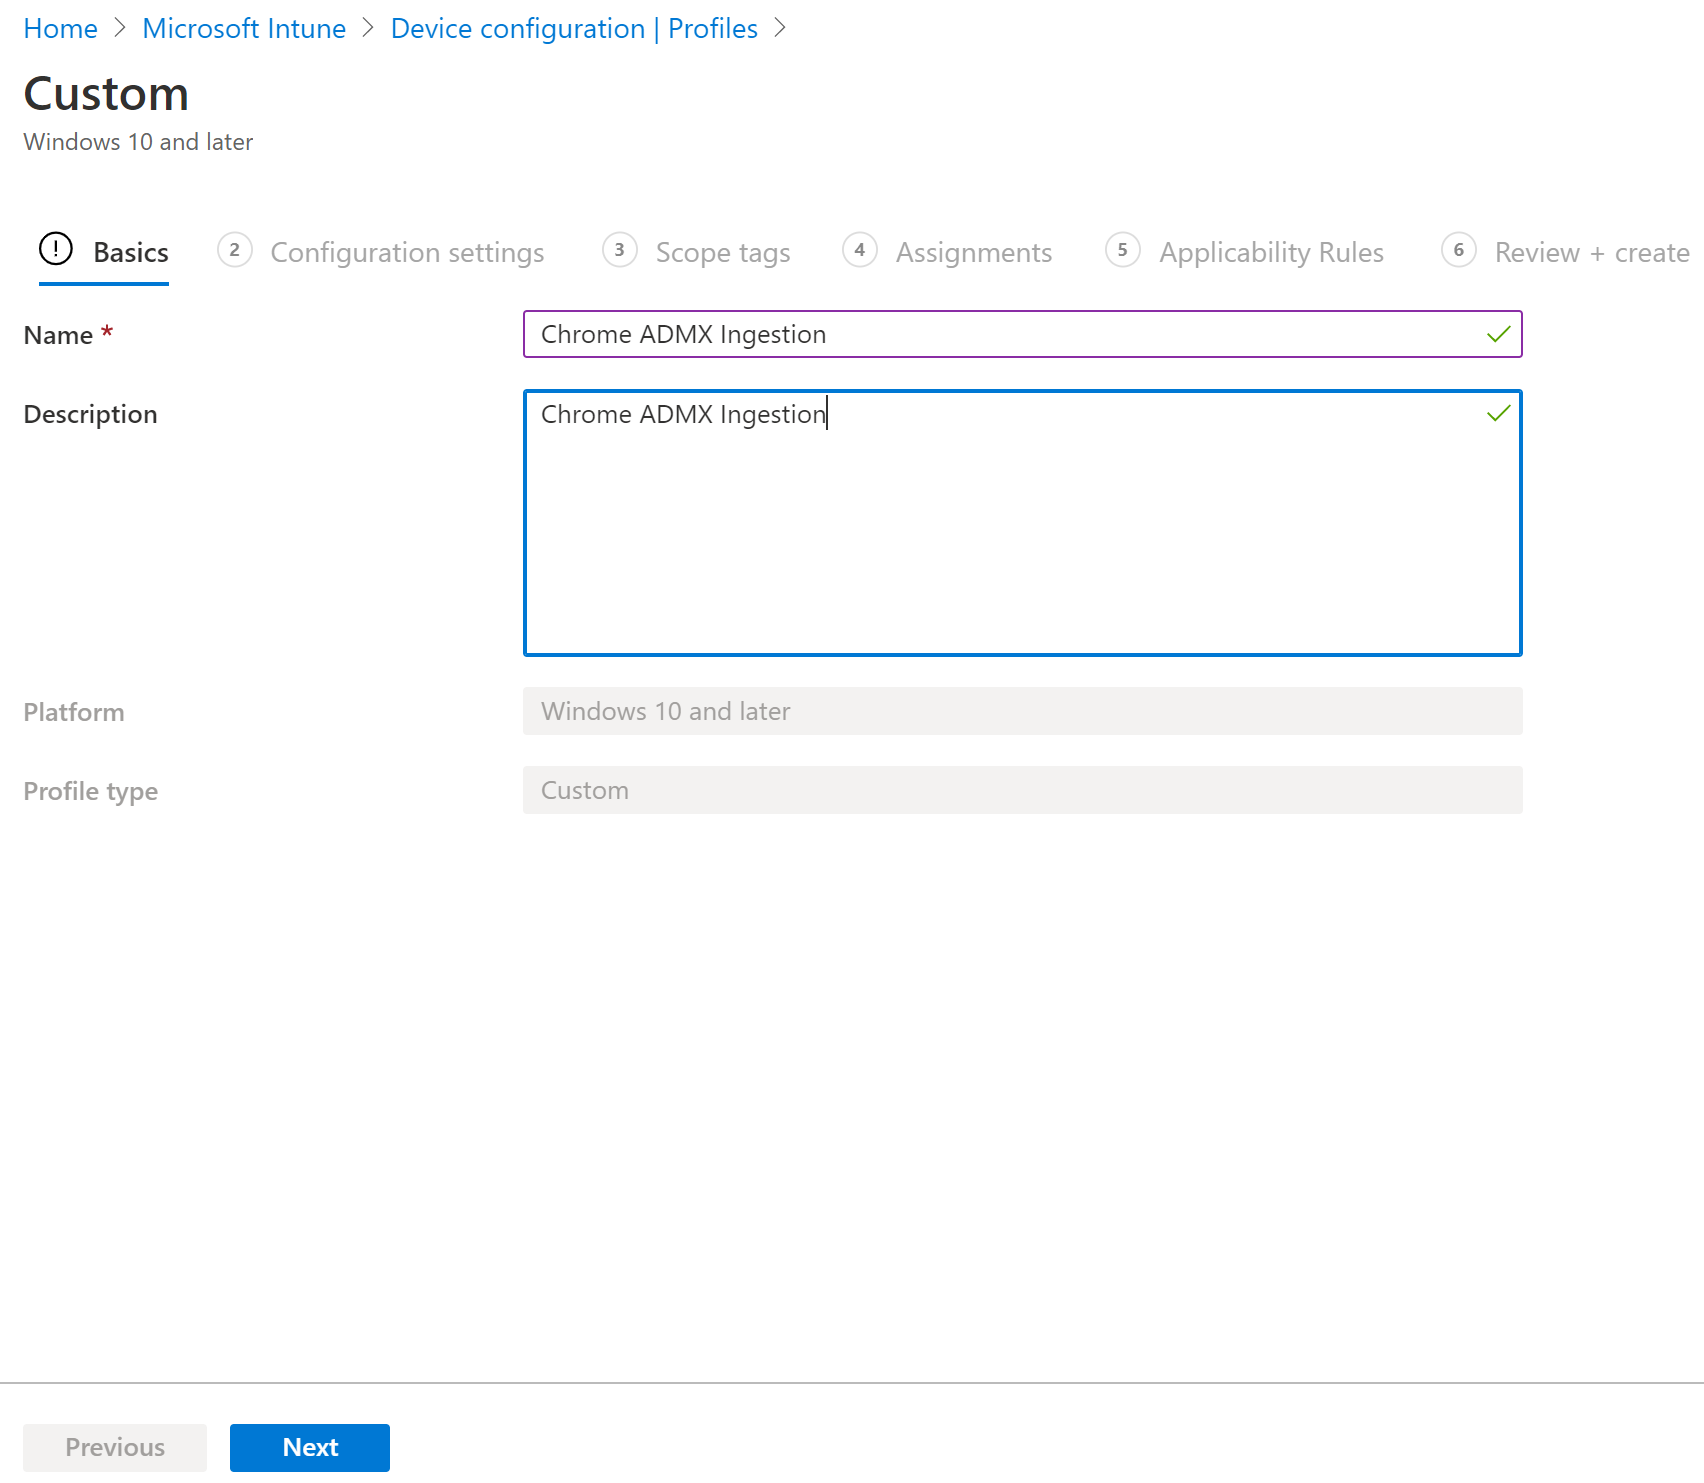This screenshot has width=1704, height=1483.
Task: Open the Review + create step
Action: (1590, 252)
